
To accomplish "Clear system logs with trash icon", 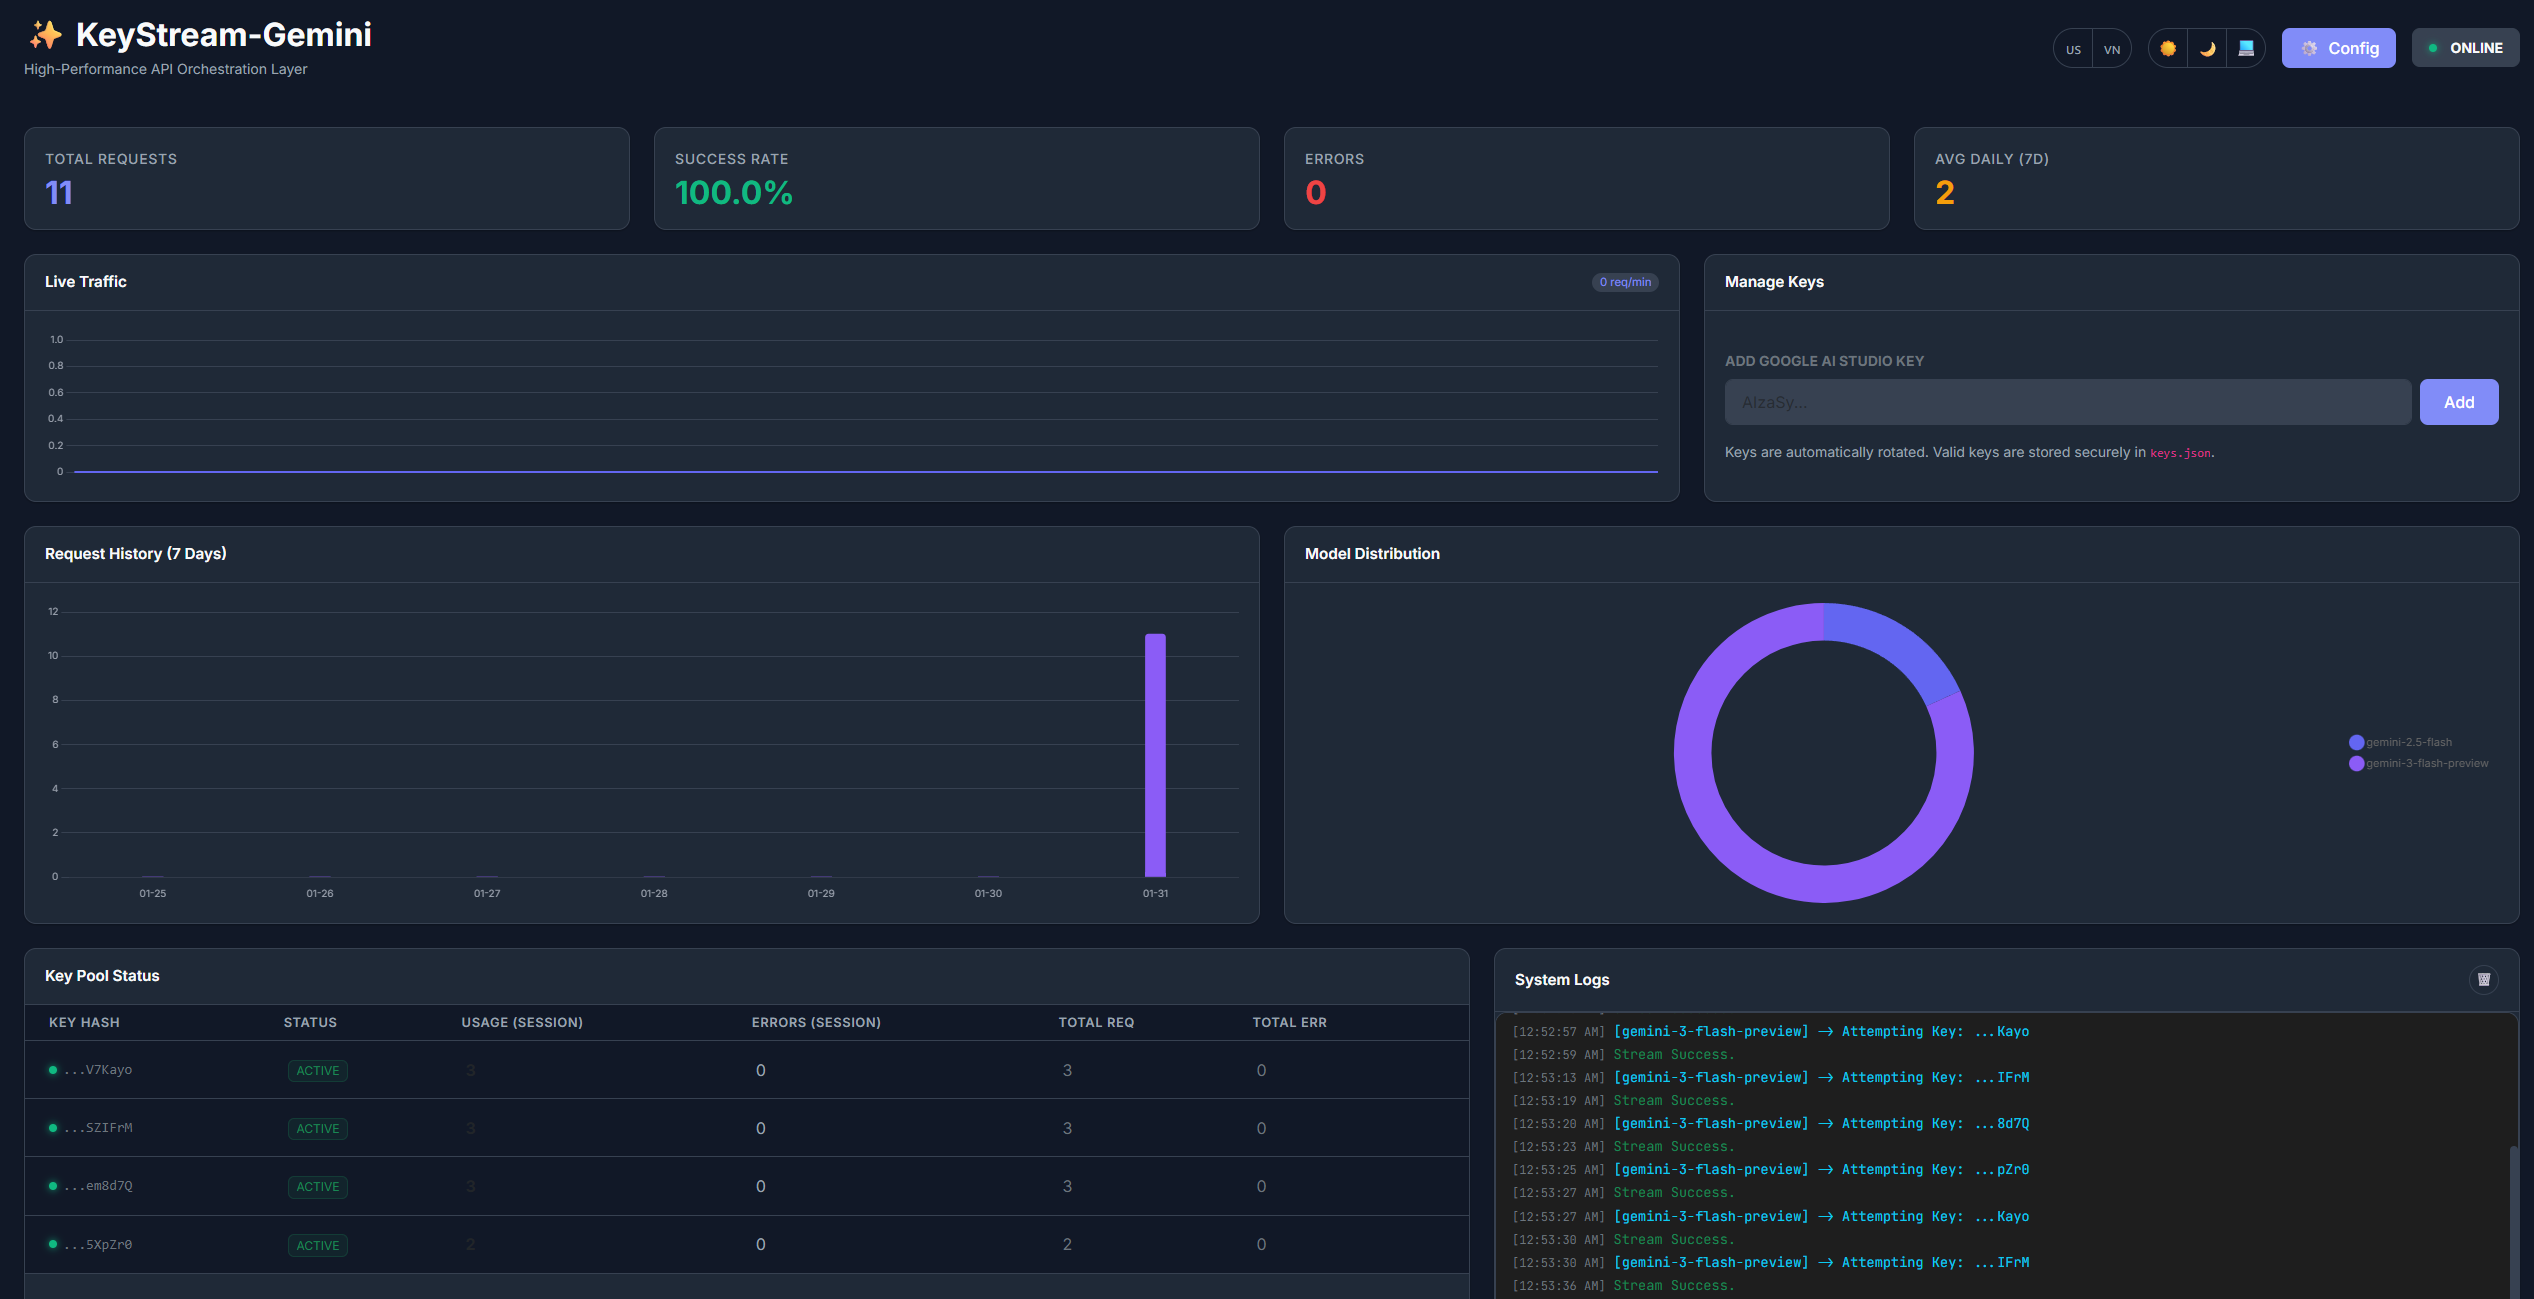I will point(2483,980).
